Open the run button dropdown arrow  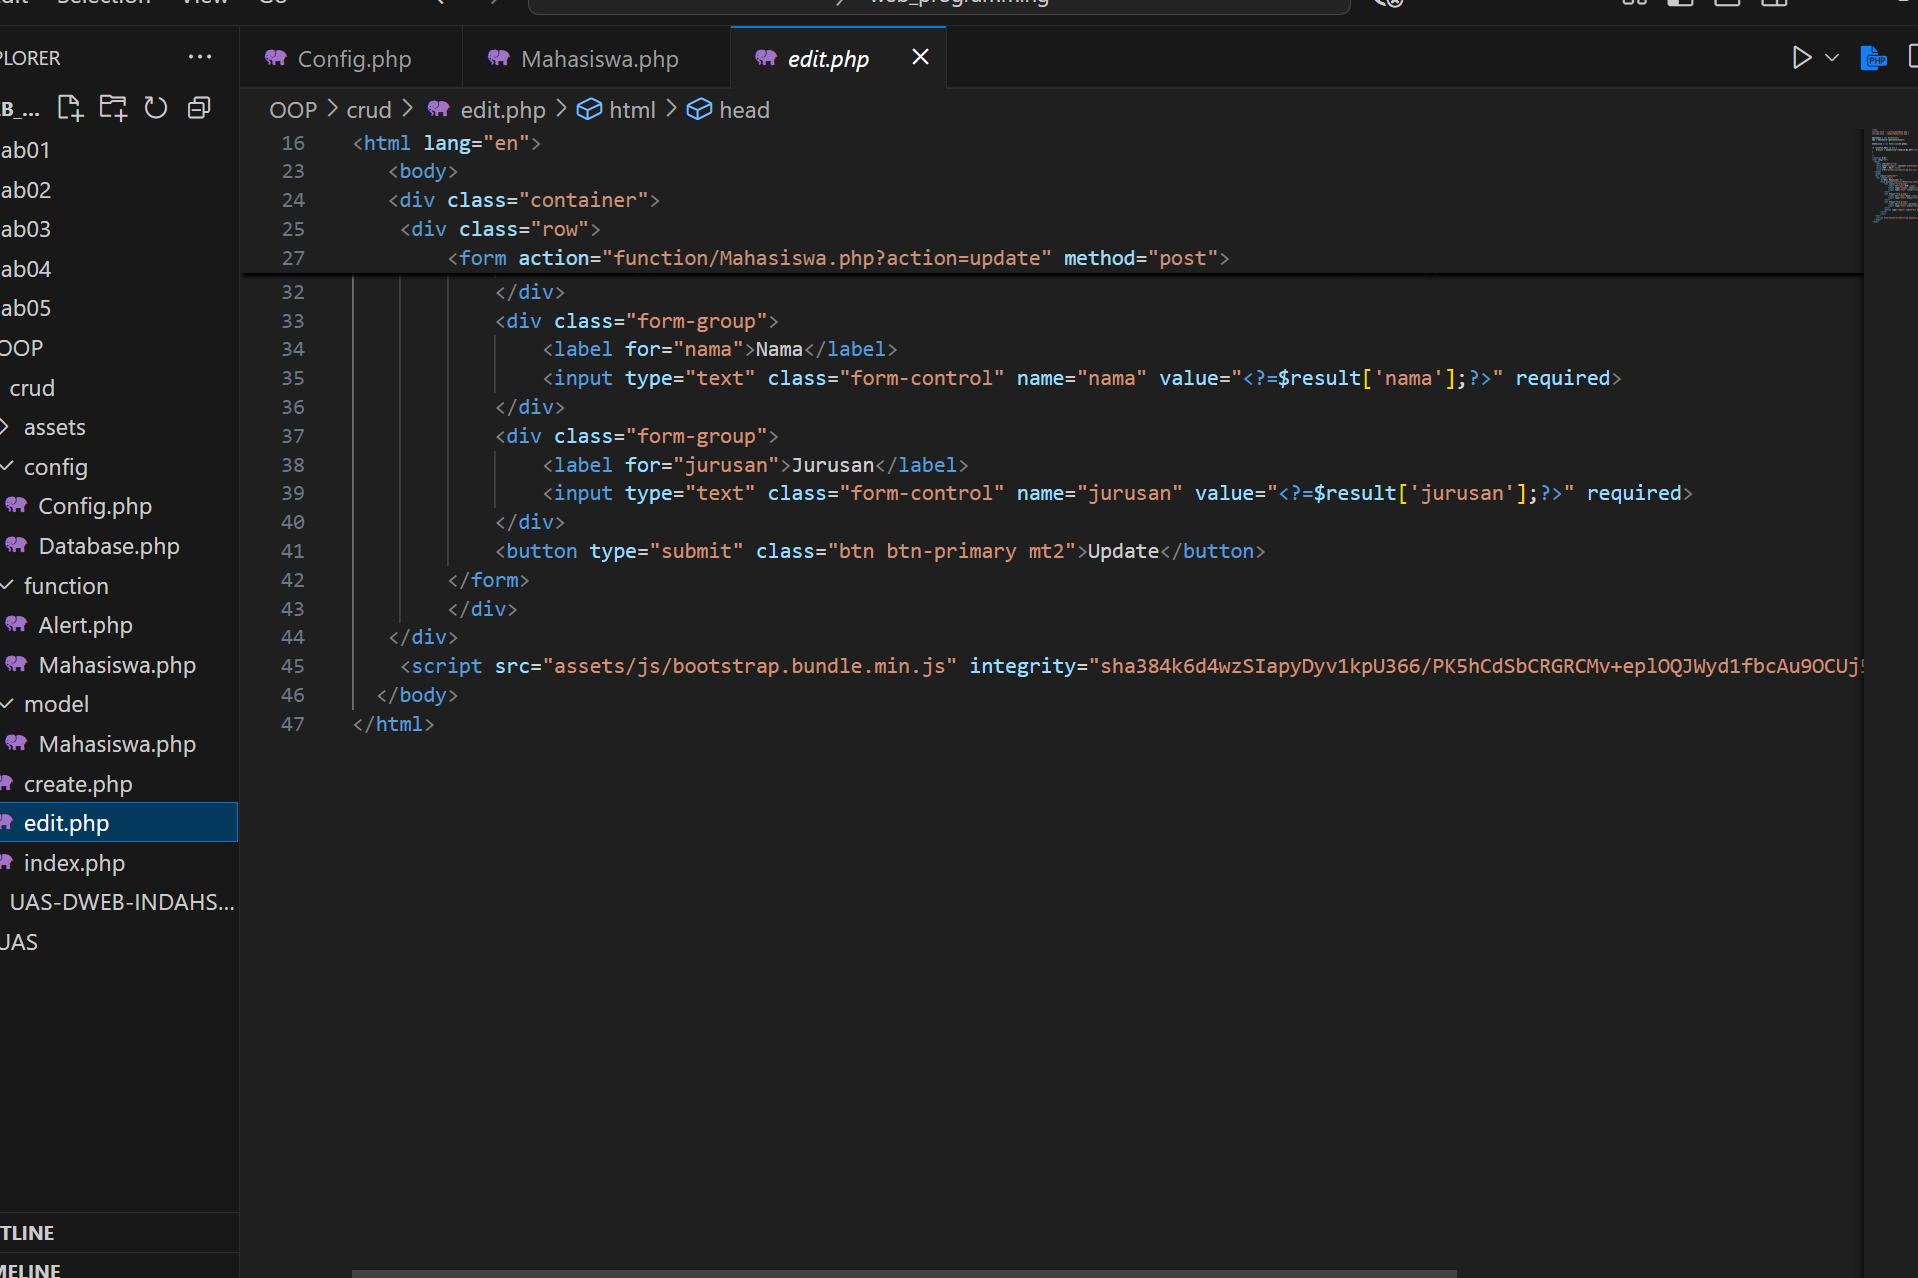coord(1832,58)
